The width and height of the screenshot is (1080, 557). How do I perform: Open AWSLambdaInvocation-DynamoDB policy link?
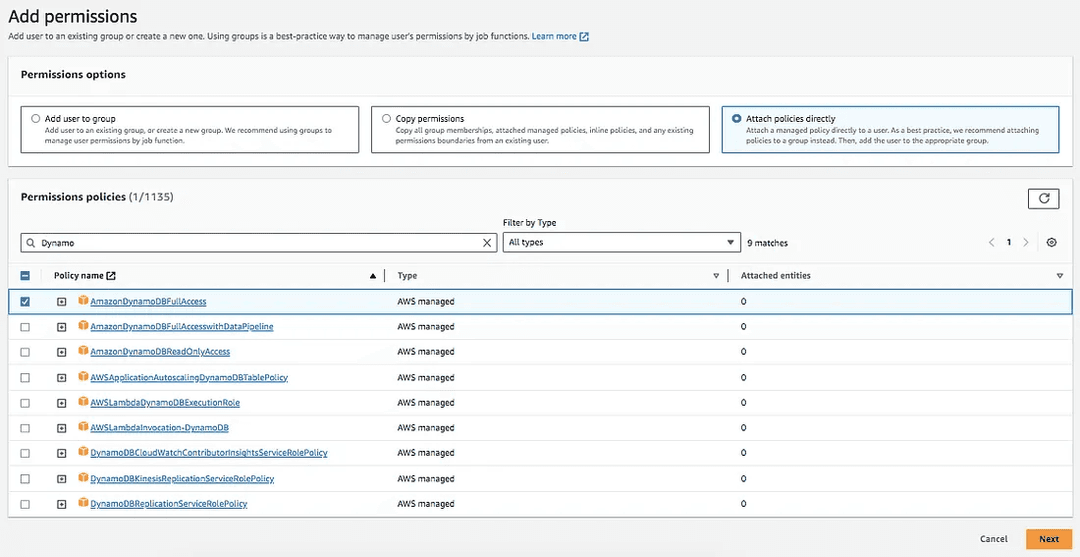[159, 428]
